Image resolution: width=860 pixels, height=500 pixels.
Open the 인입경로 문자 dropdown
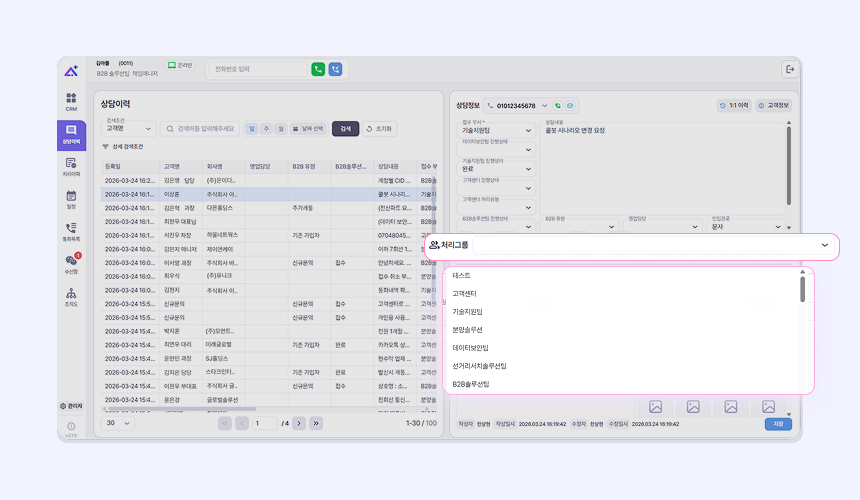[746, 225]
